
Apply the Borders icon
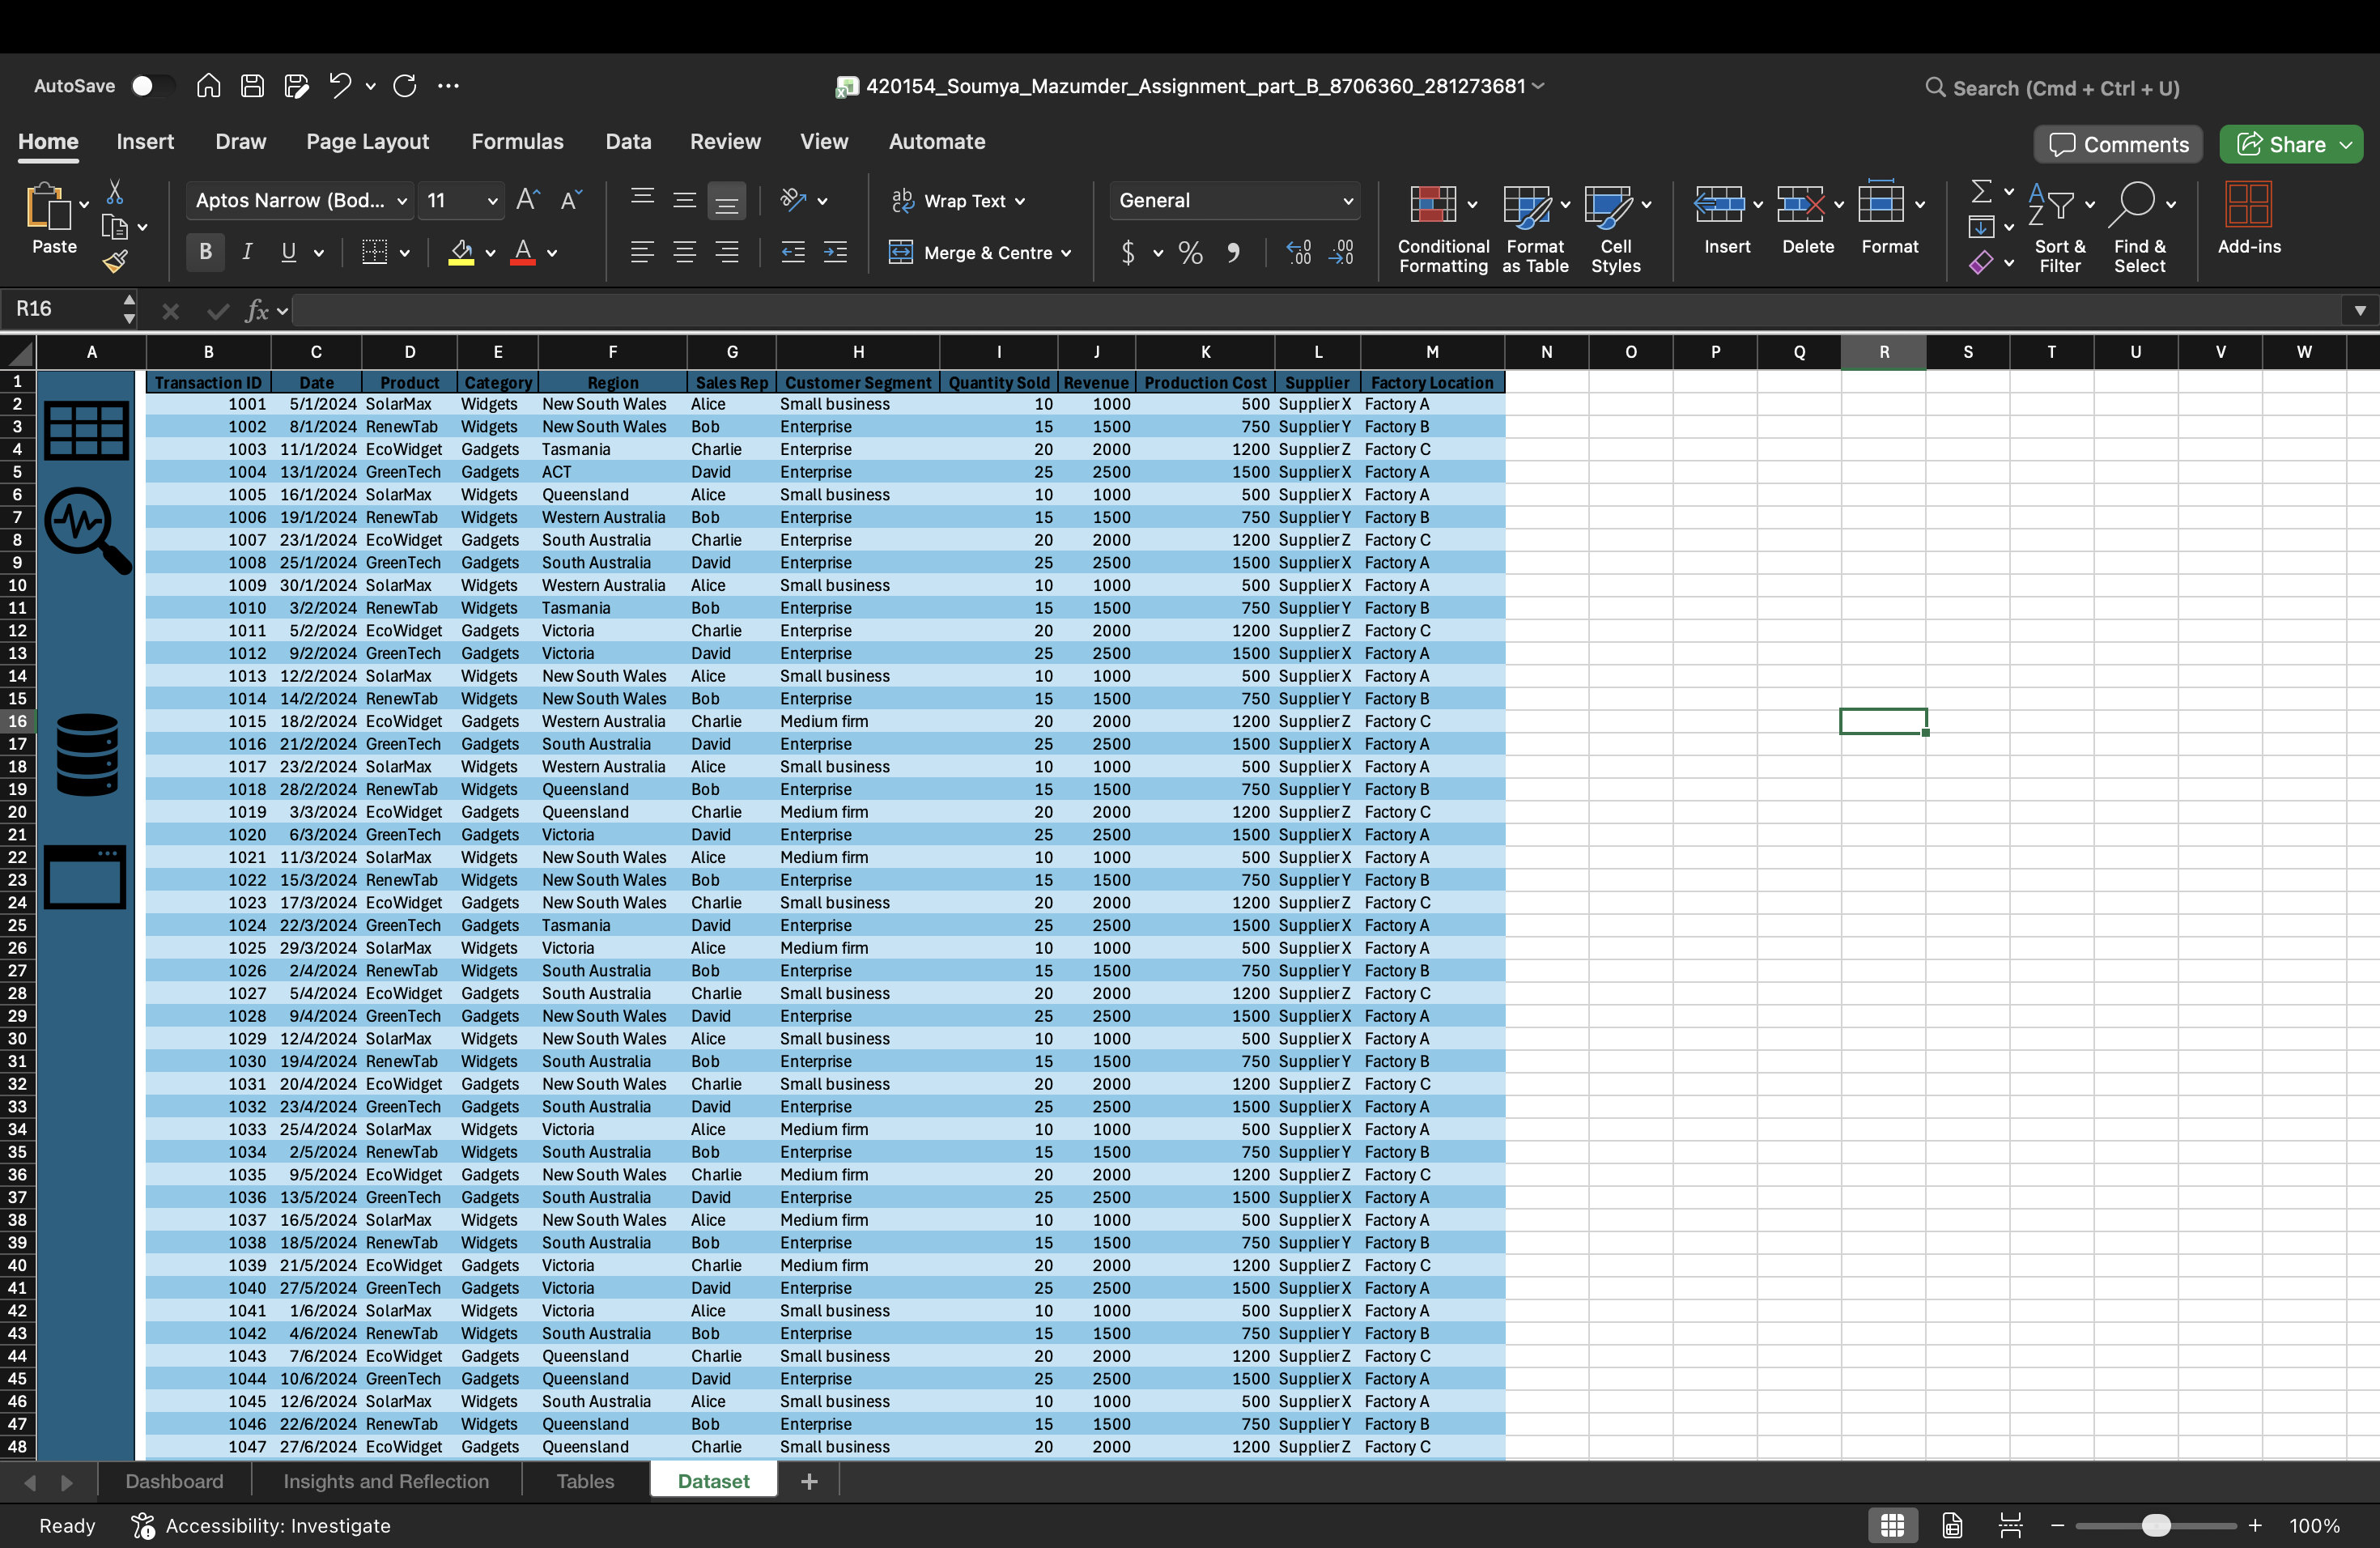pyautogui.click(x=374, y=252)
